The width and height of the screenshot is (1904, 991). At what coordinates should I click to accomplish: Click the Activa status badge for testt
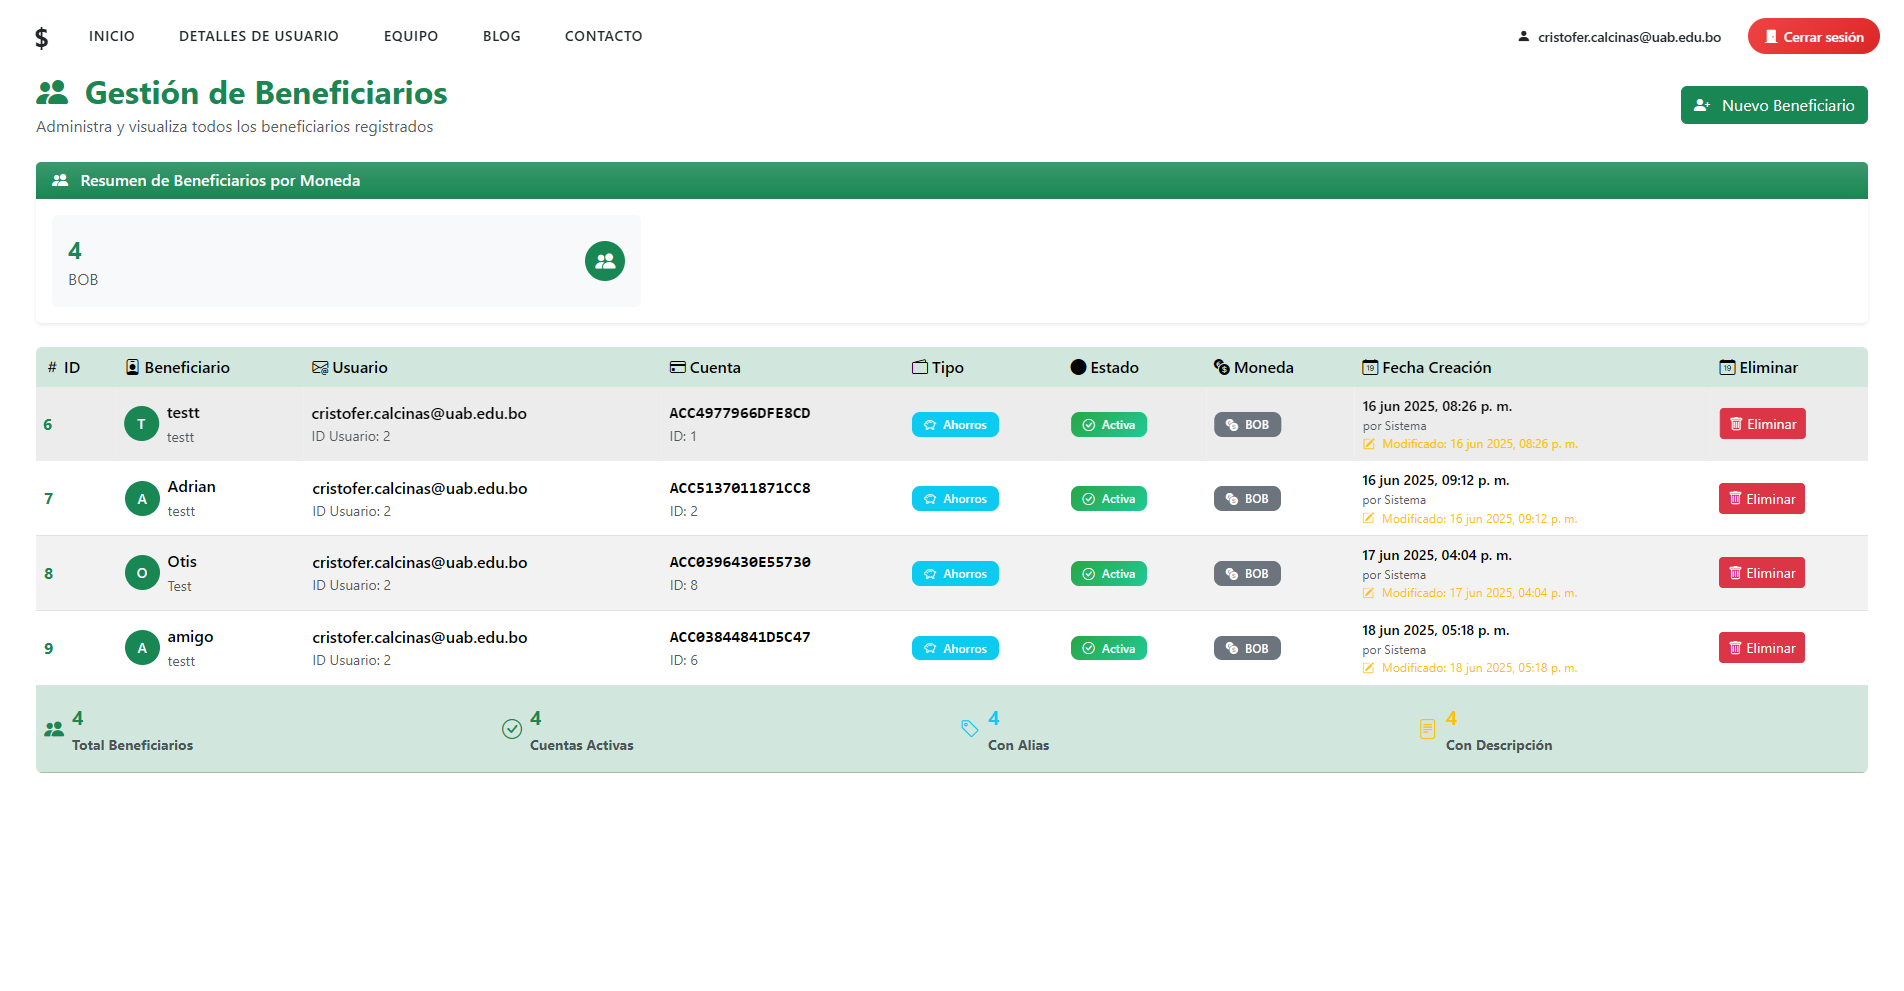(1109, 424)
